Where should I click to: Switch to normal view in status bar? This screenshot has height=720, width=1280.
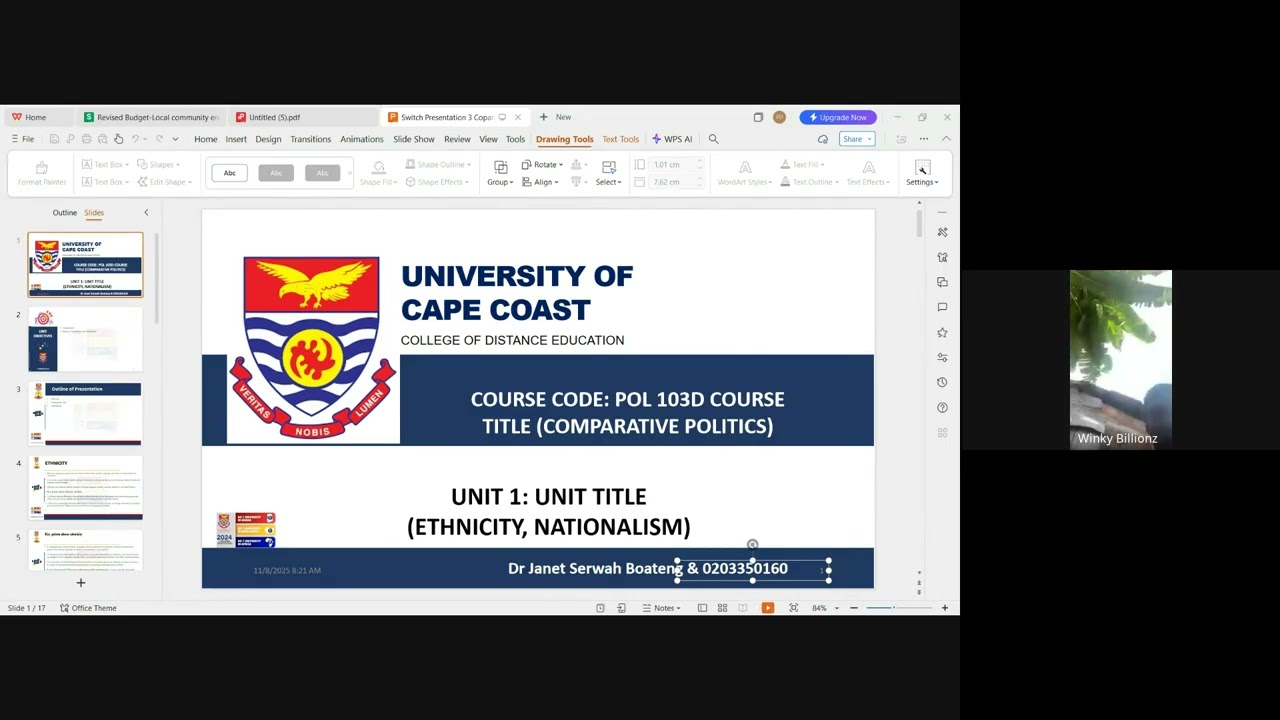(x=702, y=608)
